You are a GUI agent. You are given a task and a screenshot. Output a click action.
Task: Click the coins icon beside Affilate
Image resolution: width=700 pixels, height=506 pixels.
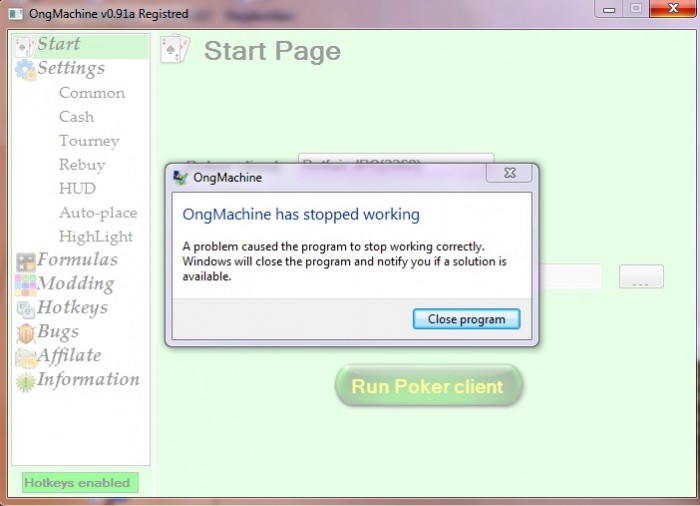[x=25, y=358]
